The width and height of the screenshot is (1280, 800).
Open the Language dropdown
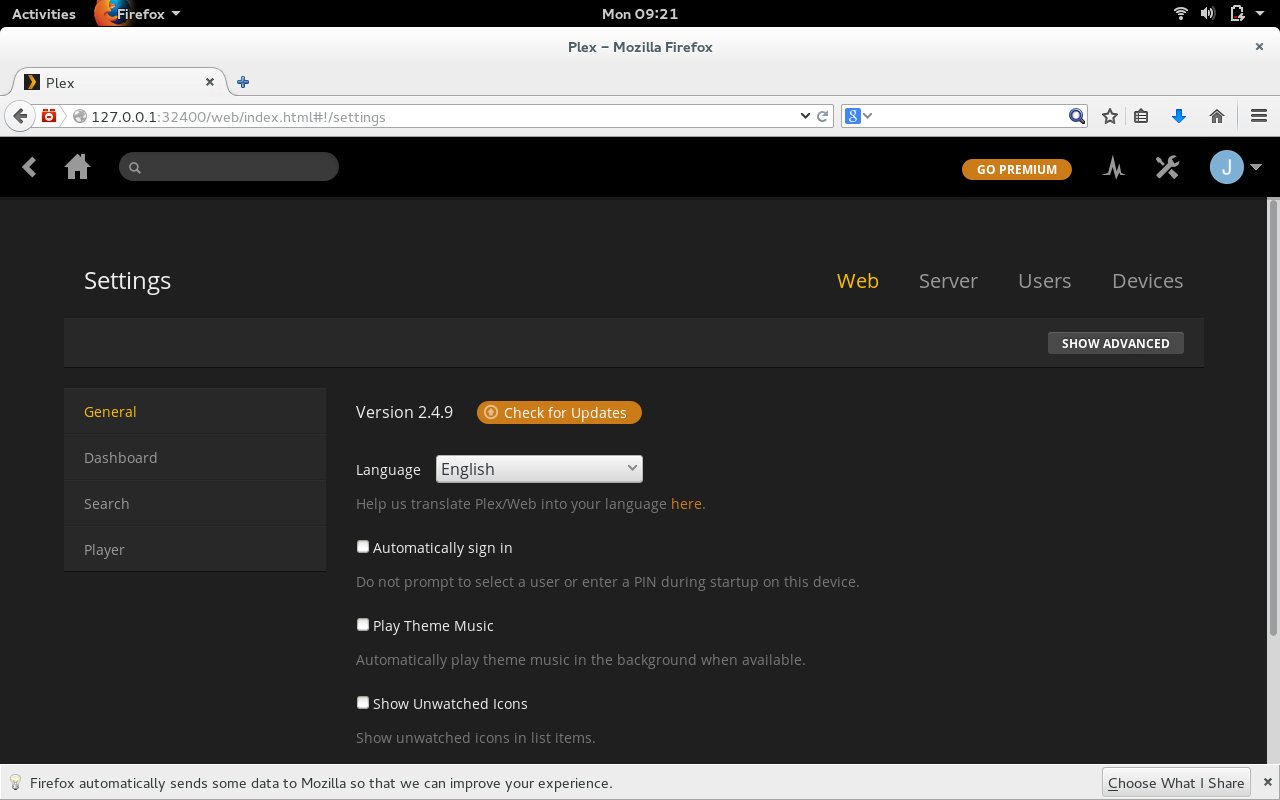pos(539,469)
